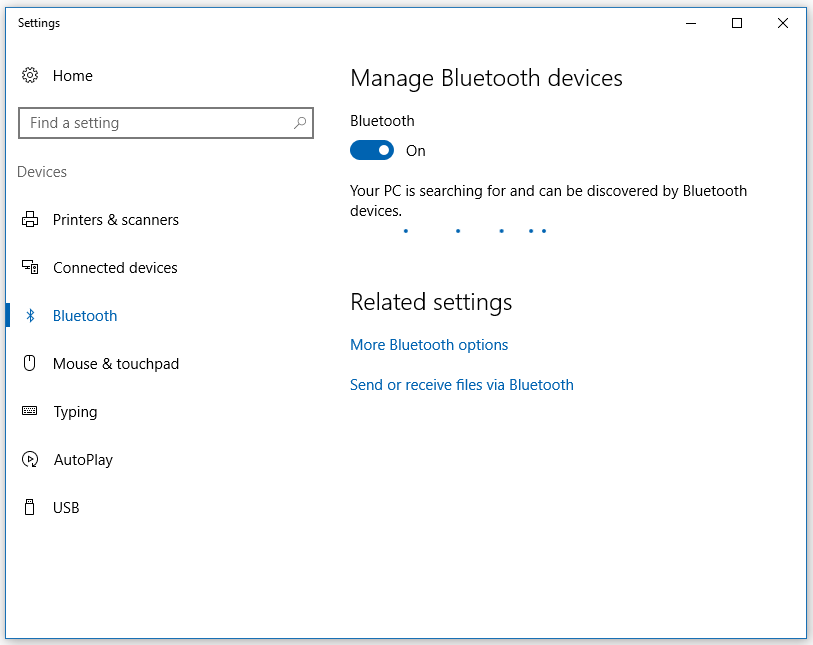This screenshot has width=813, height=645.
Task: Focus the Find a setting box
Action: [x=166, y=123]
